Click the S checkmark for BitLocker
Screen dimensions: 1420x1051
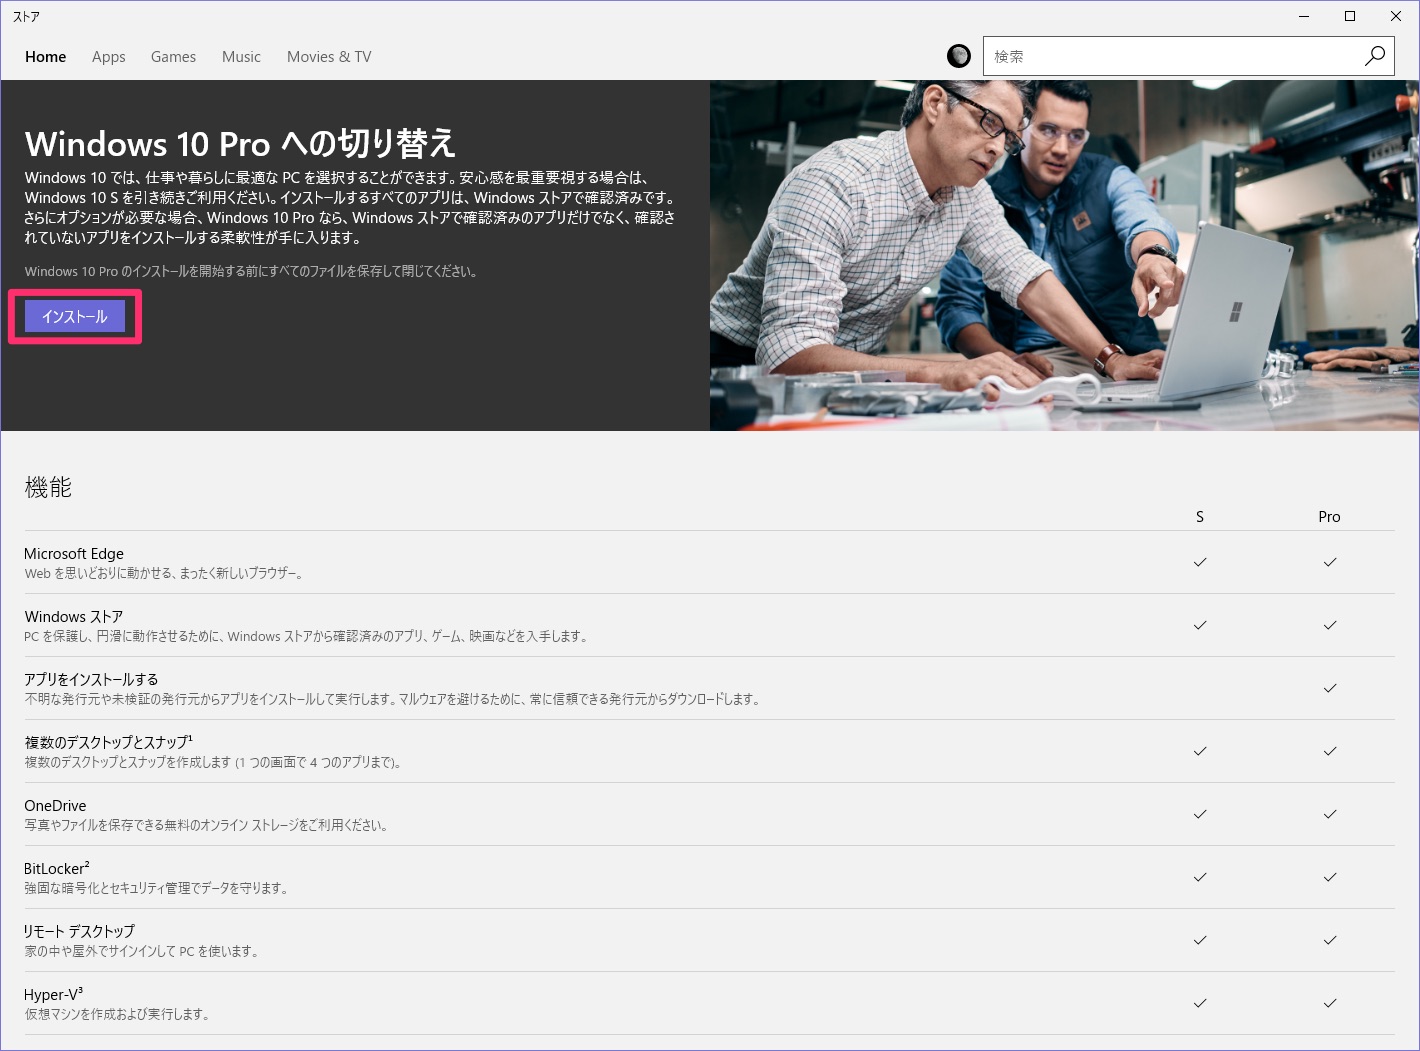(x=1200, y=877)
